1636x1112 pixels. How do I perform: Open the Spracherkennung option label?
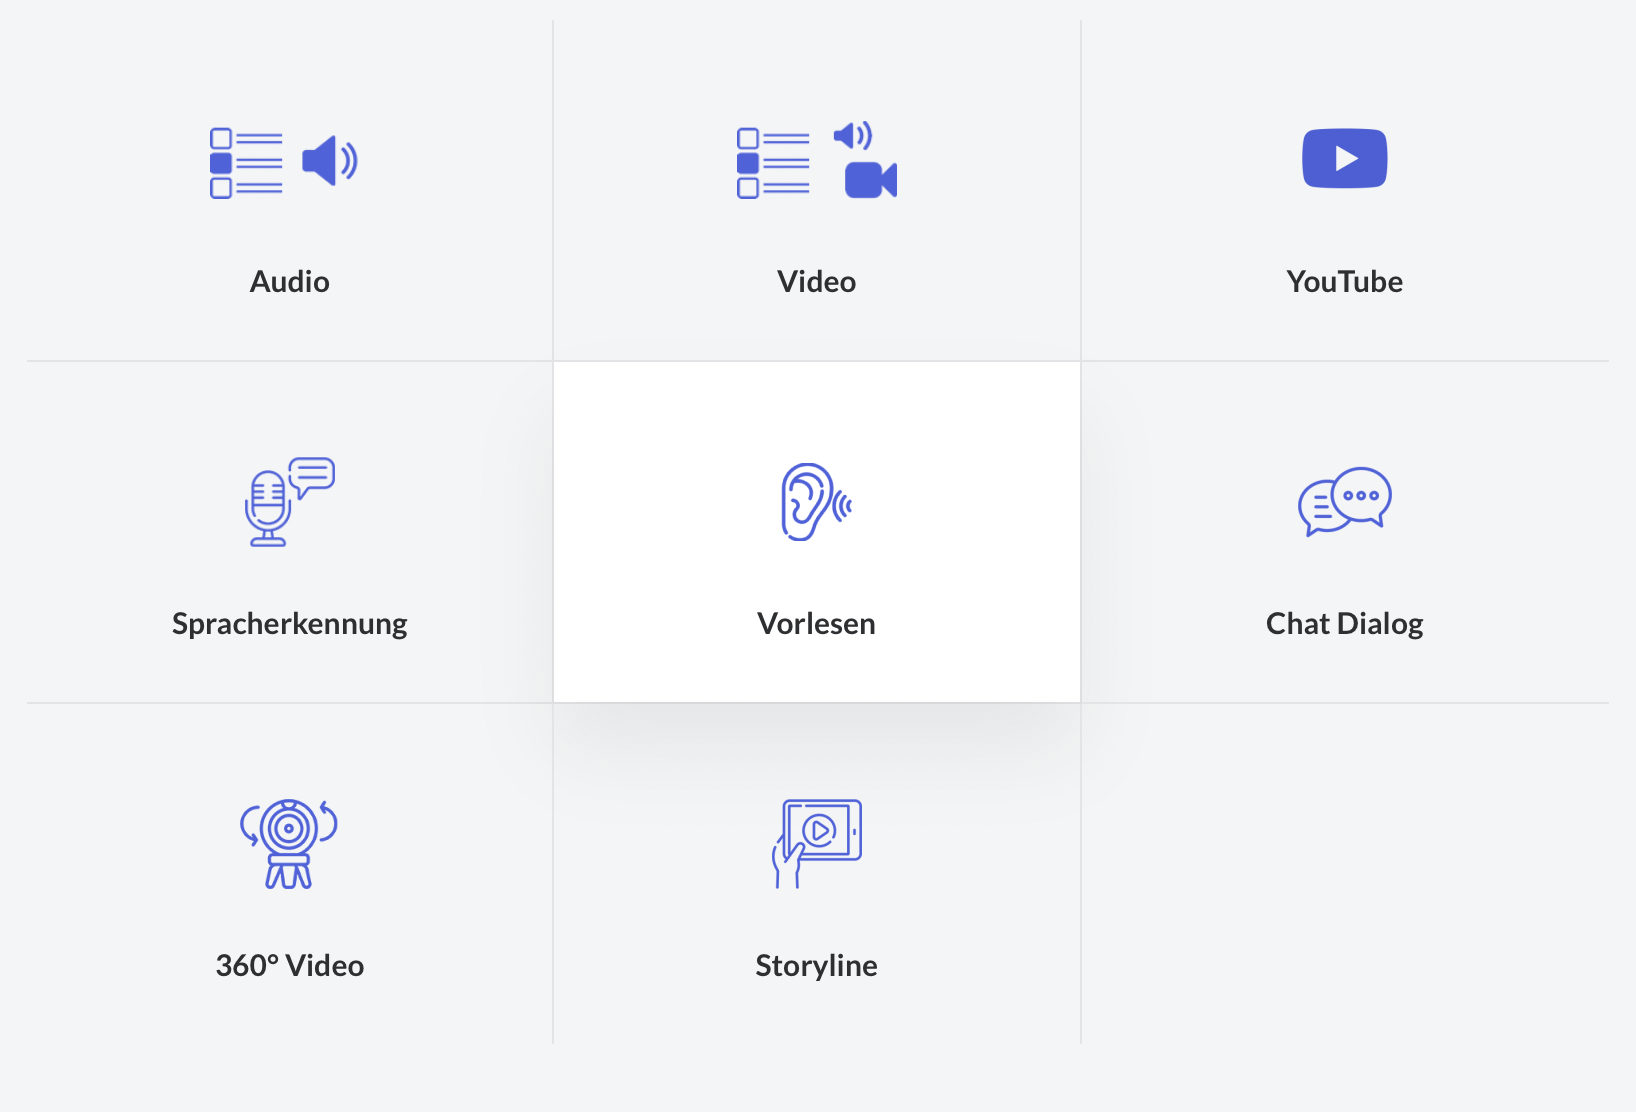click(x=289, y=624)
